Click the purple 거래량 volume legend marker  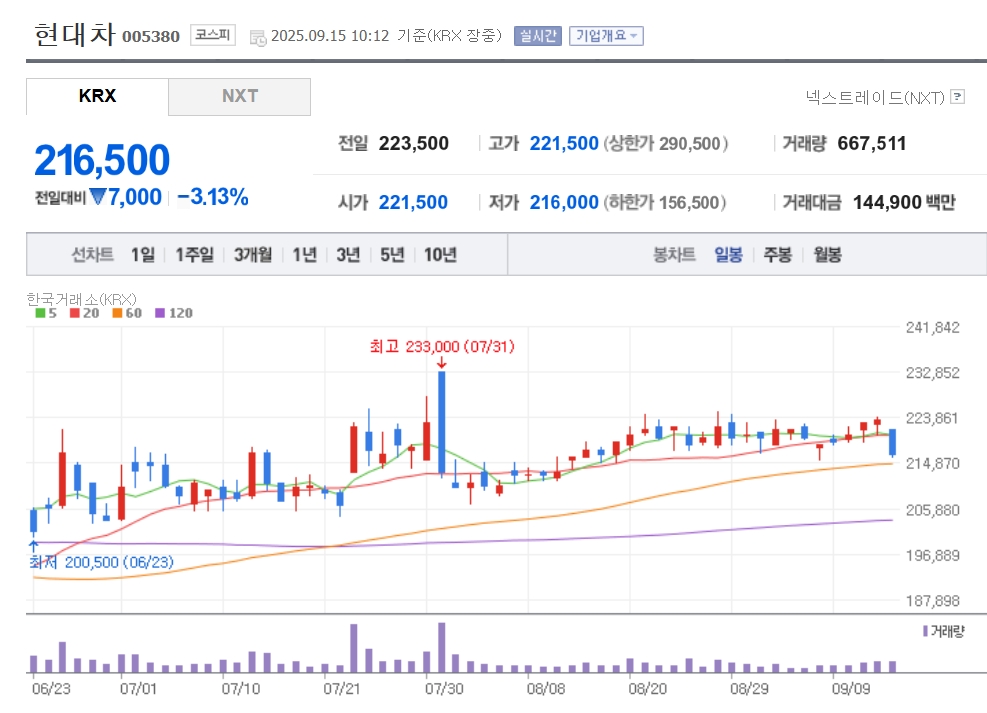925,631
